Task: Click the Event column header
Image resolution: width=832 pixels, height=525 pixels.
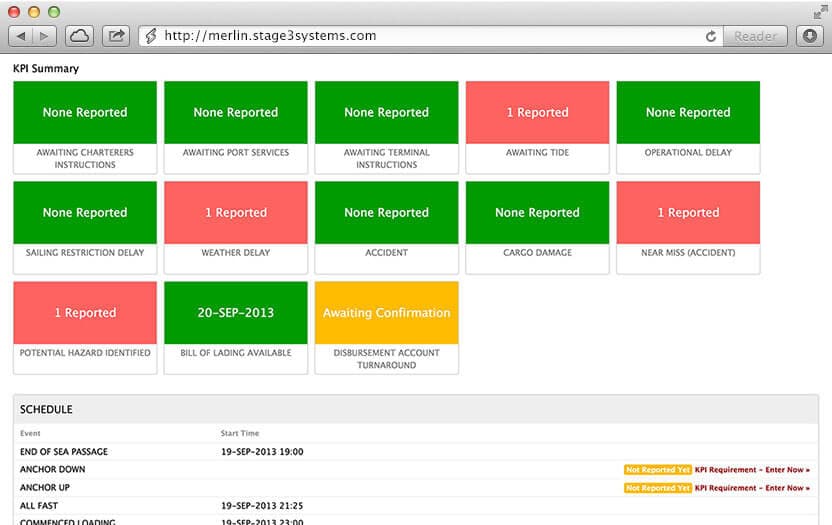Action: click(x=30, y=433)
